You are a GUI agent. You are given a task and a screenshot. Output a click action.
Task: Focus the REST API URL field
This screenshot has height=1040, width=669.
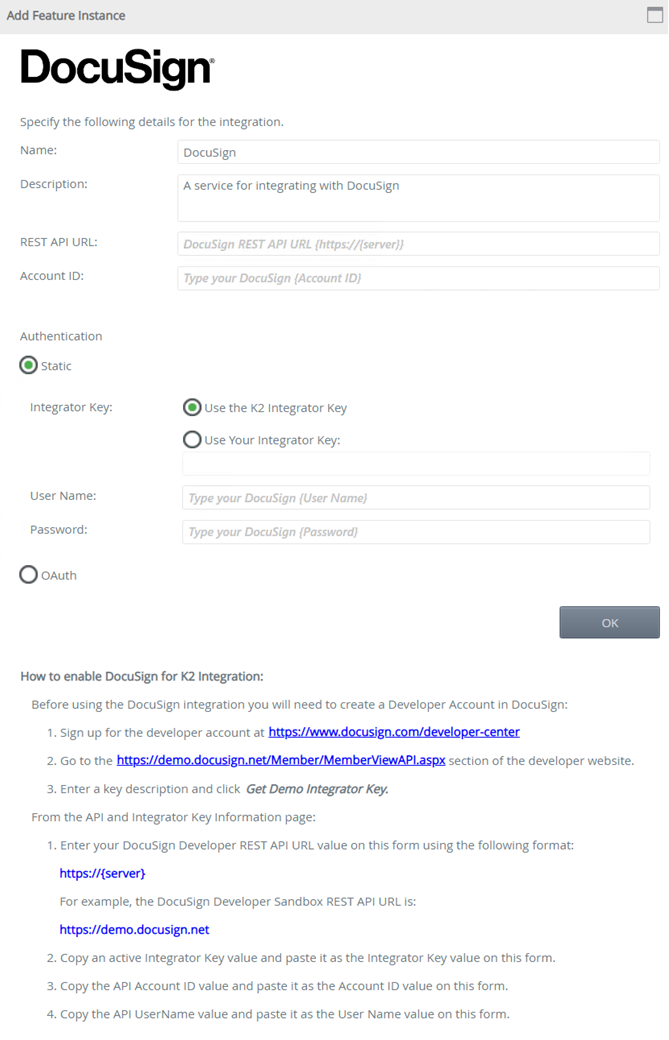(x=418, y=244)
